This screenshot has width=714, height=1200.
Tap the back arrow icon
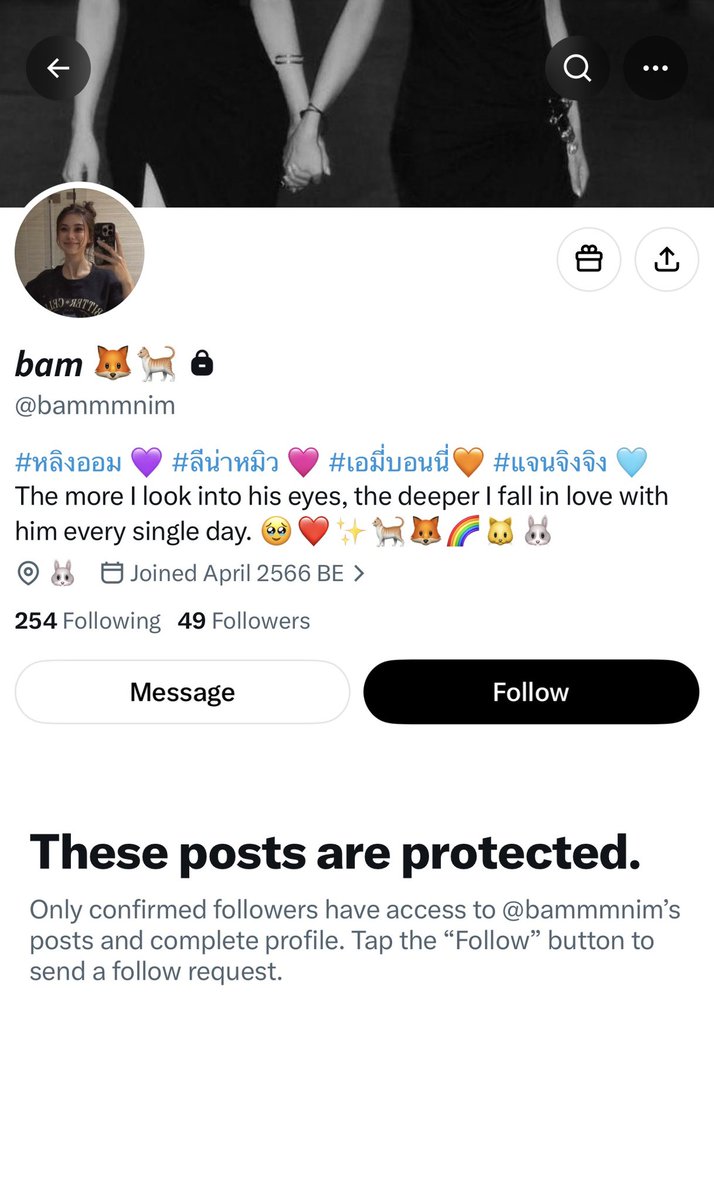coord(58,68)
